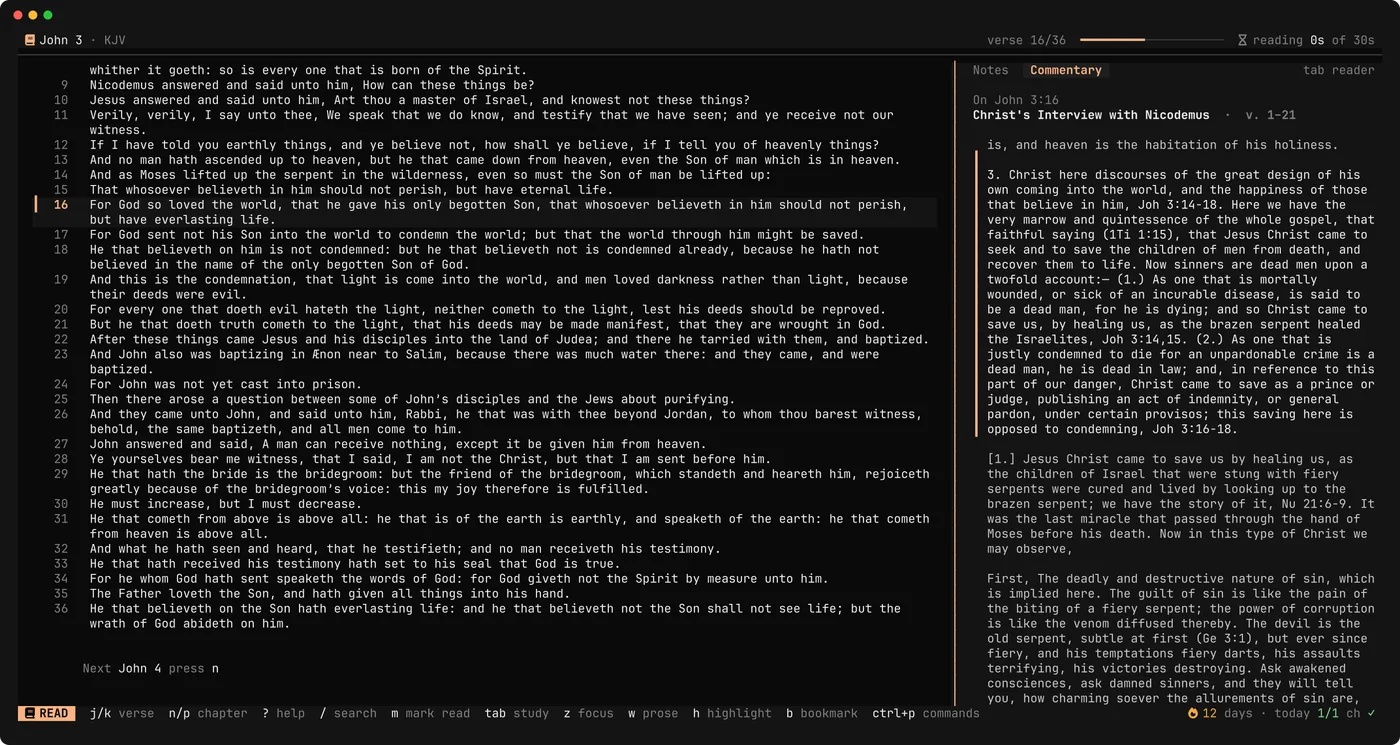Click the 'j/k verse' hint

click(122, 713)
